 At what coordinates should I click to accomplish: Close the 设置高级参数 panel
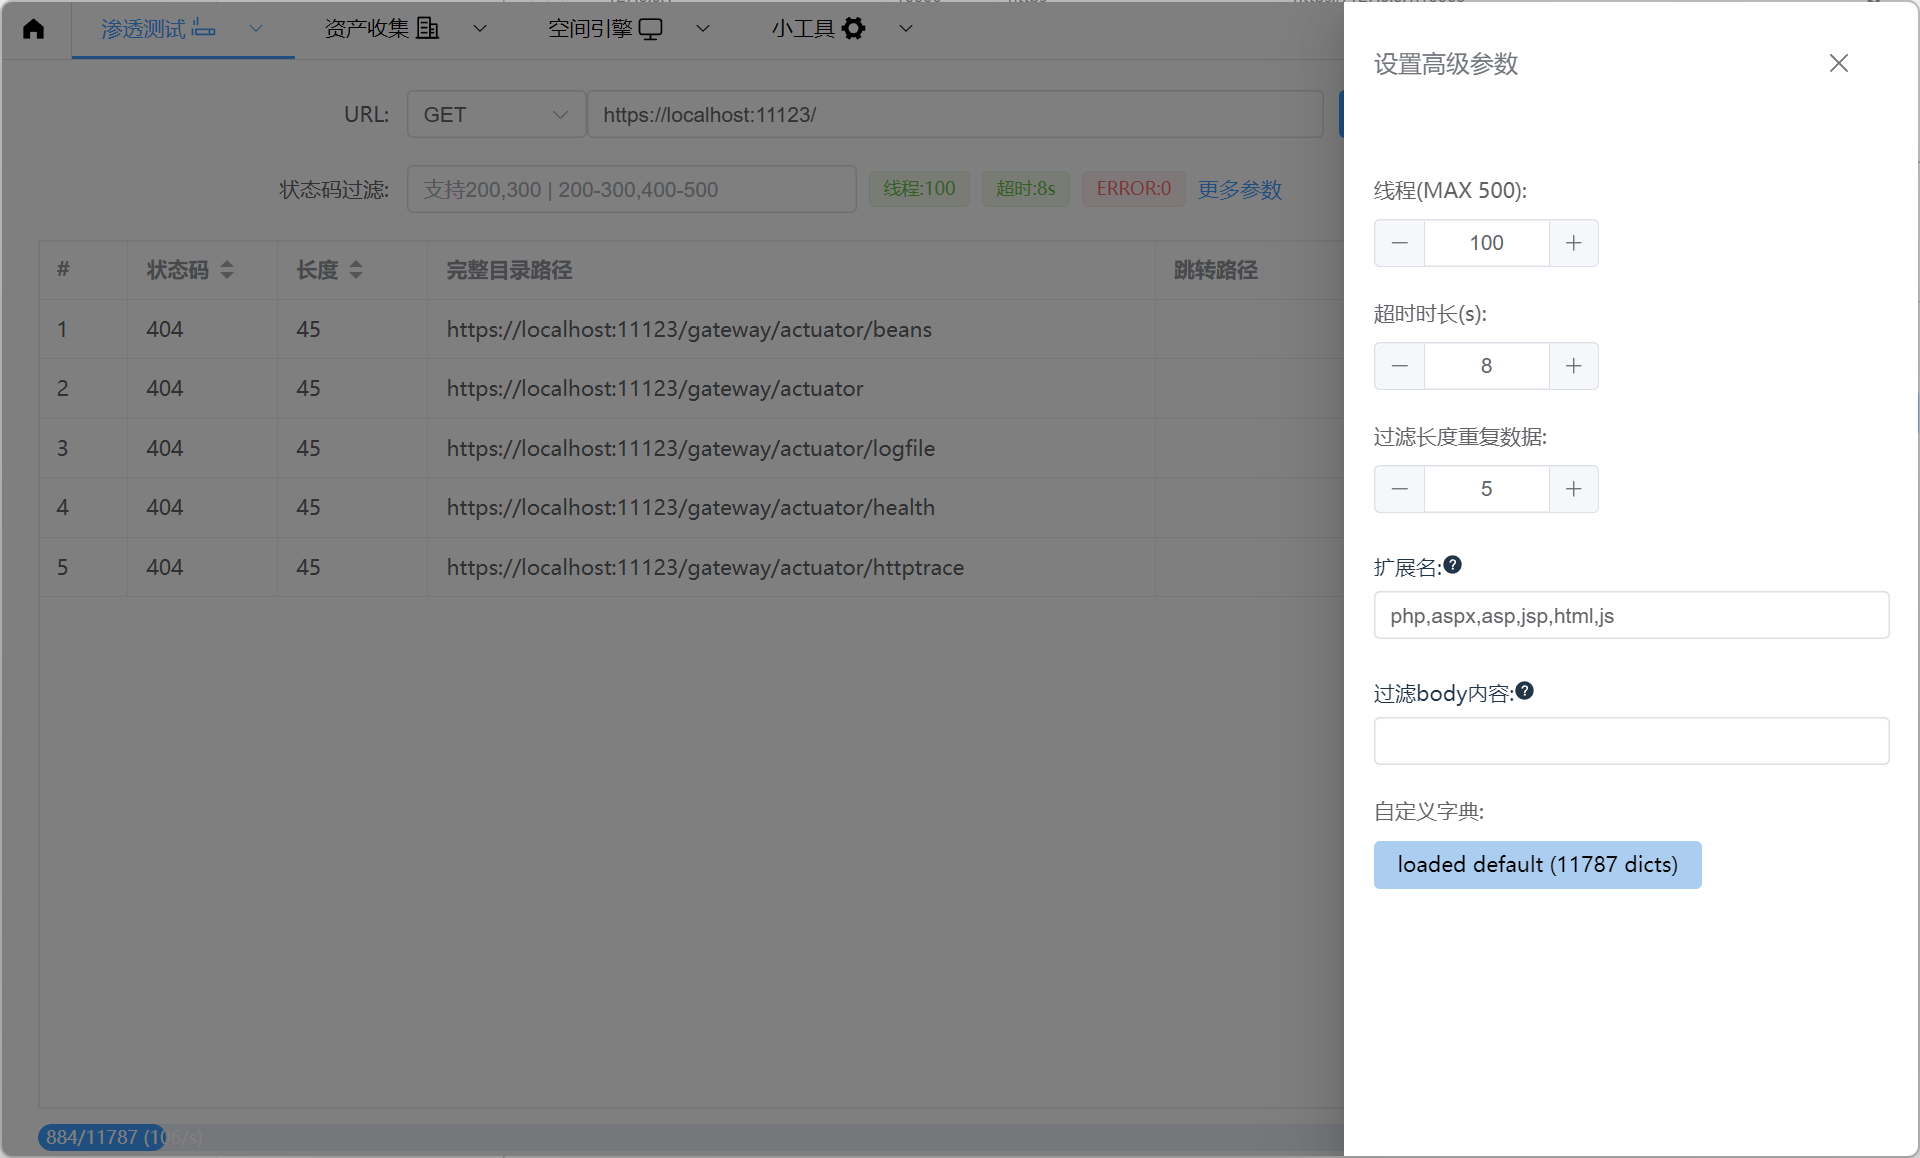coord(1838,63)
